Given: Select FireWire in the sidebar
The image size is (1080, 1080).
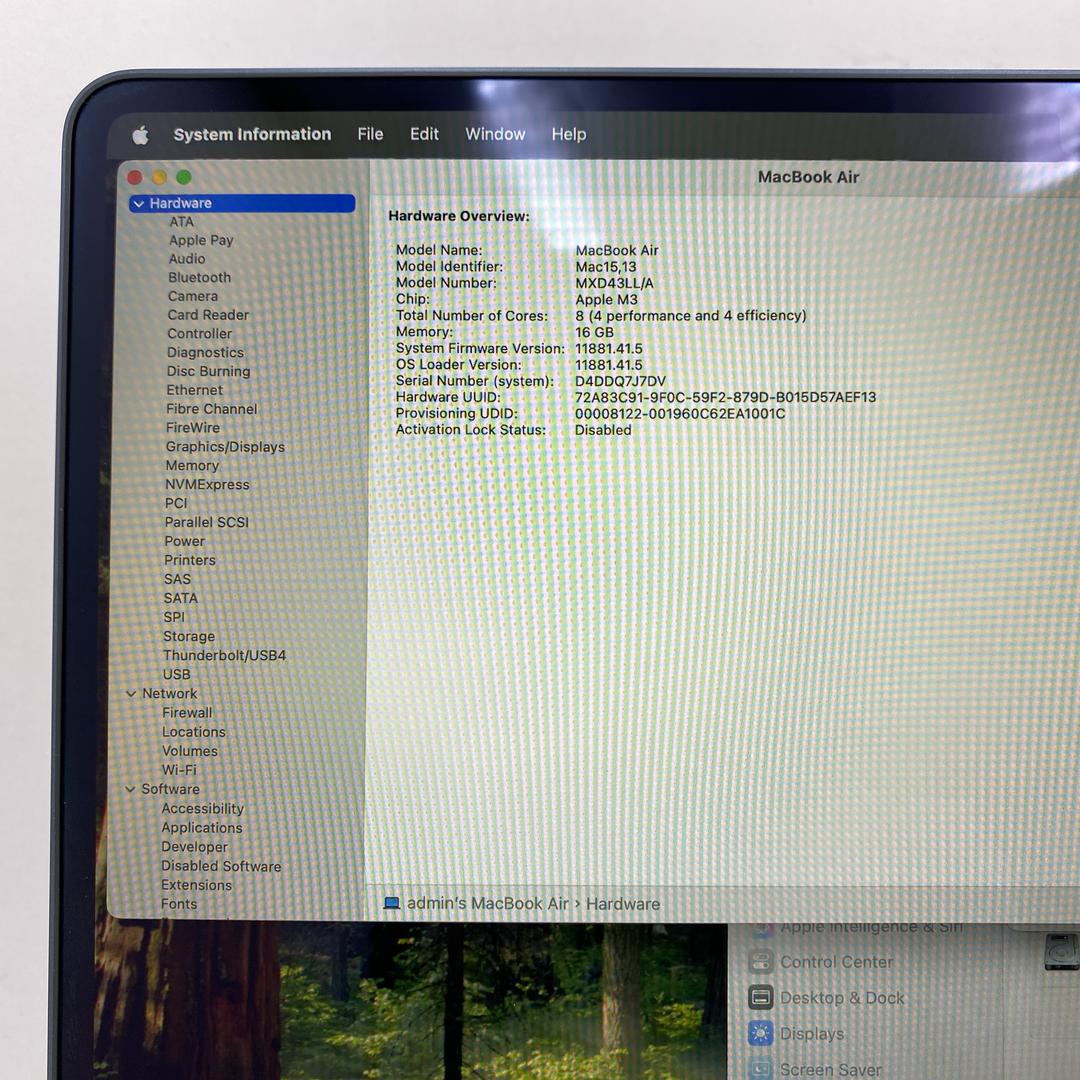Looking at the screenshot, I should [x=193, y=428].
